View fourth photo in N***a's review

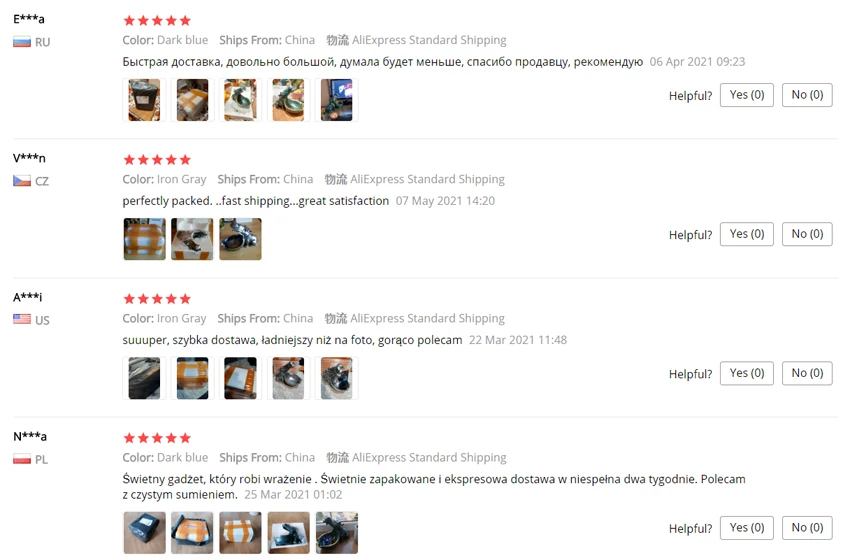[x=288, y=533]
